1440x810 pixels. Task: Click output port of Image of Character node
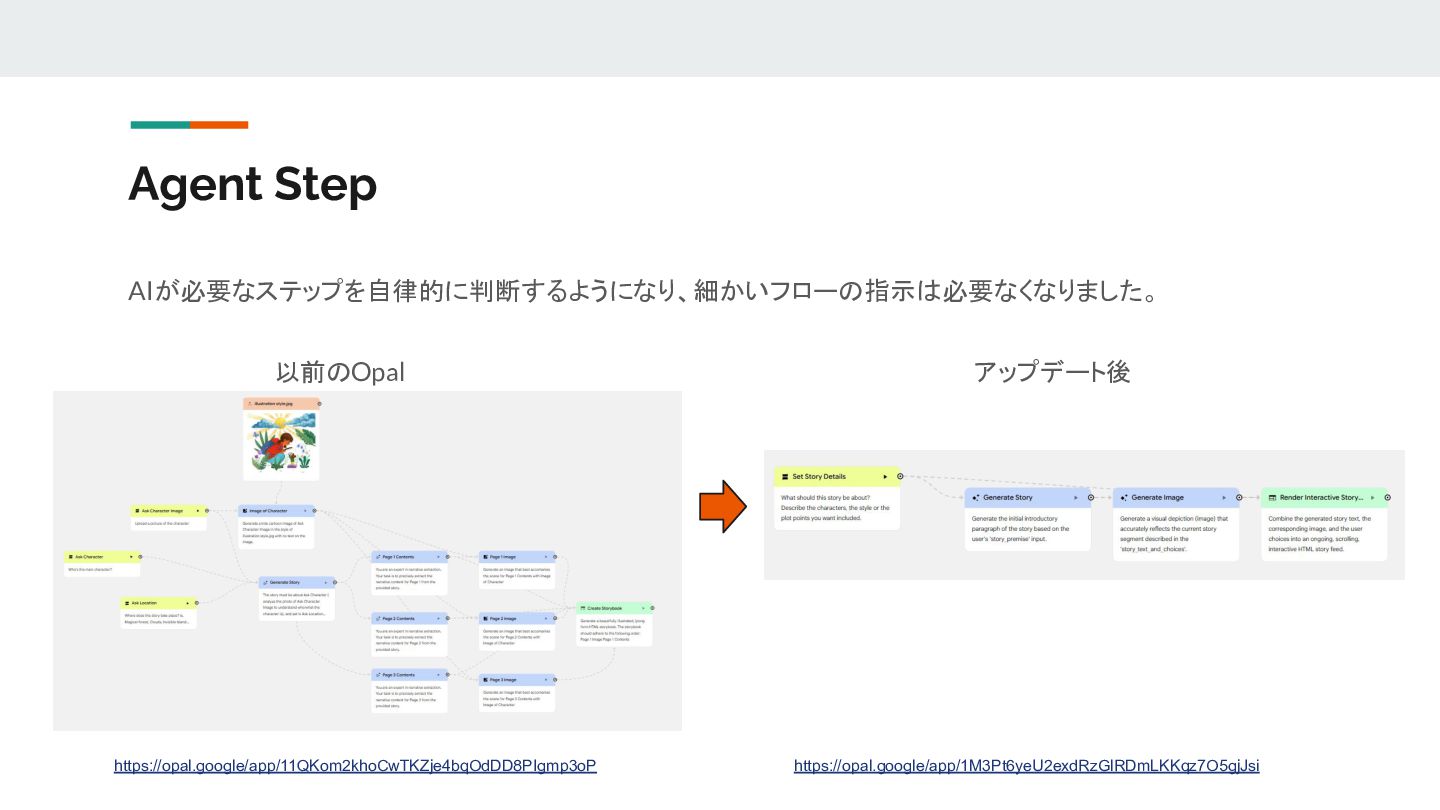(x=314, y=511)
